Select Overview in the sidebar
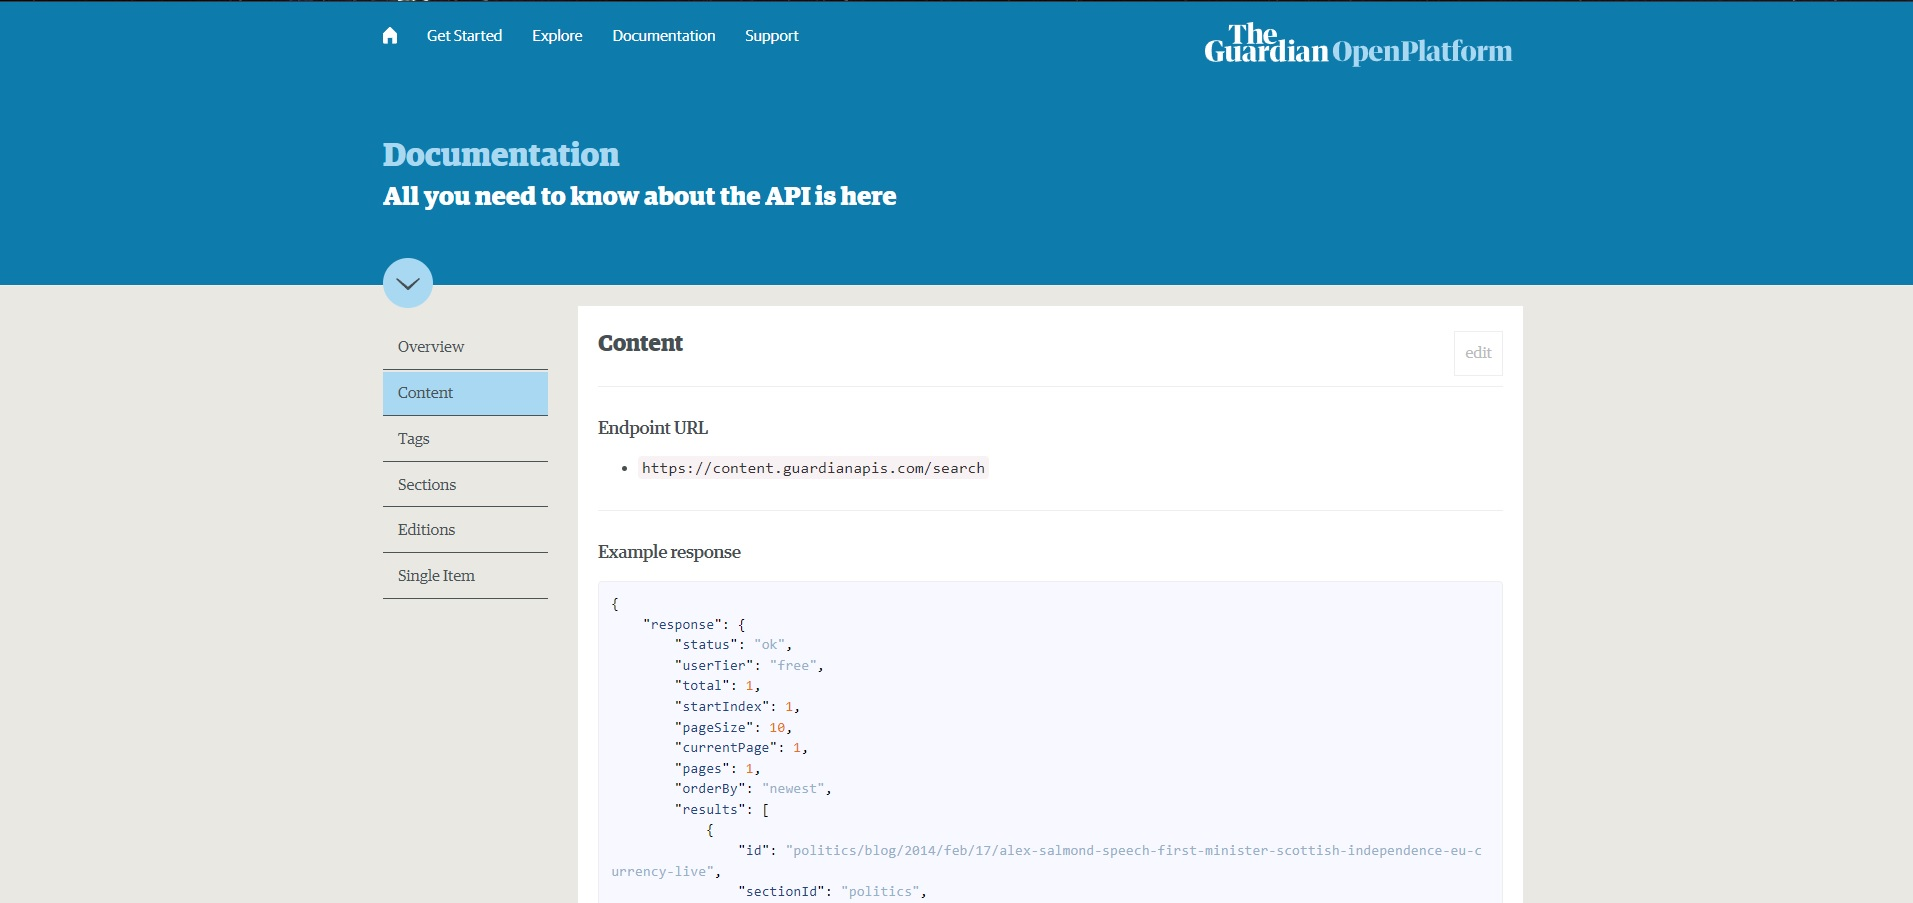The image size is (1913, 903). point(430,346)
